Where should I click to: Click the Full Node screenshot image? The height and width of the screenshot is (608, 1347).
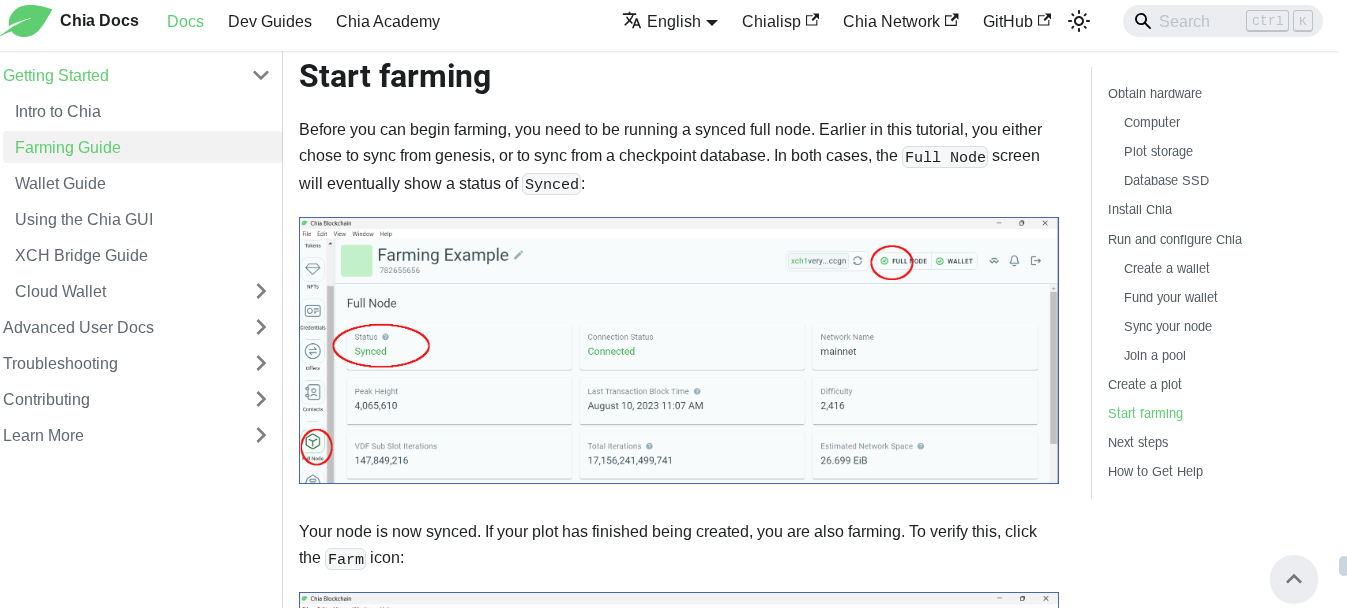click(679, 350)
